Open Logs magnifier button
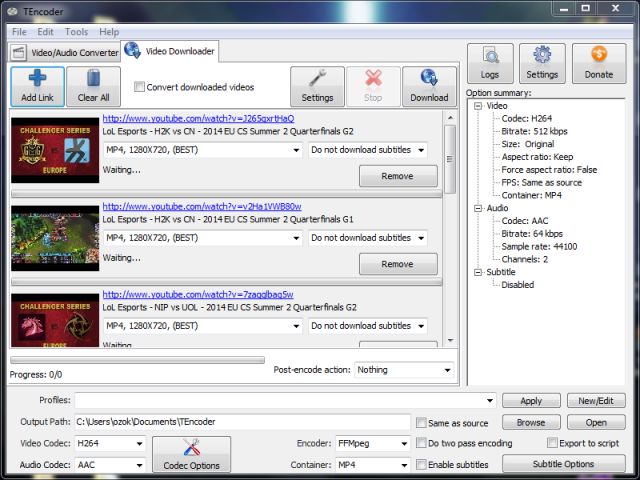The width and height of the screenshot is (640, 480). click(490, 63)
